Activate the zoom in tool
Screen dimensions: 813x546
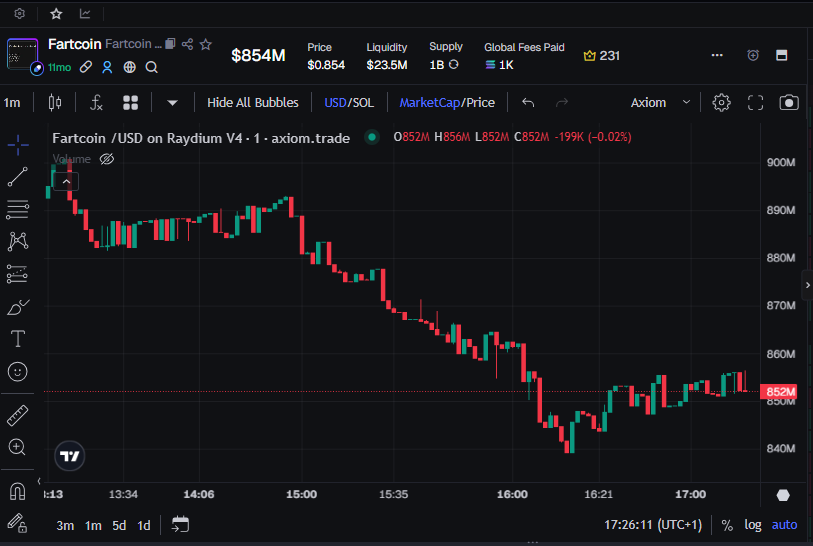click(x=18, y=447)
